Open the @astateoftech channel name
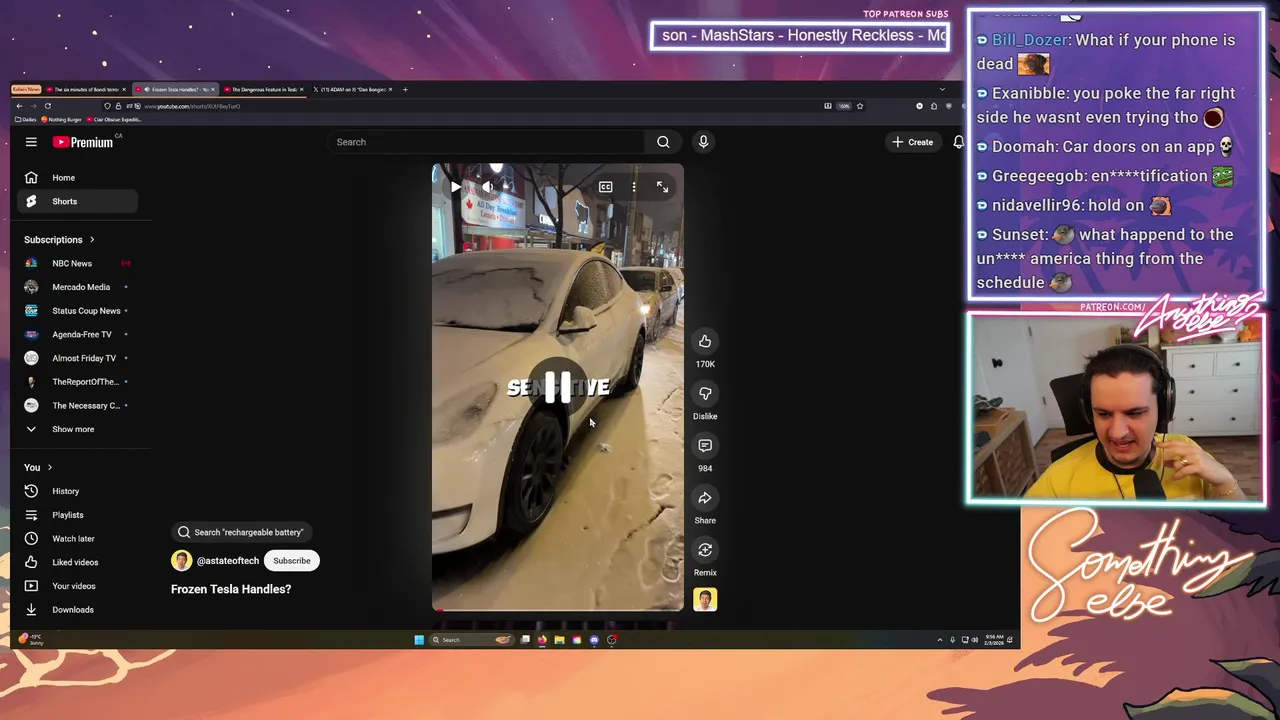1280x720 pixels. tap(228, 561)
